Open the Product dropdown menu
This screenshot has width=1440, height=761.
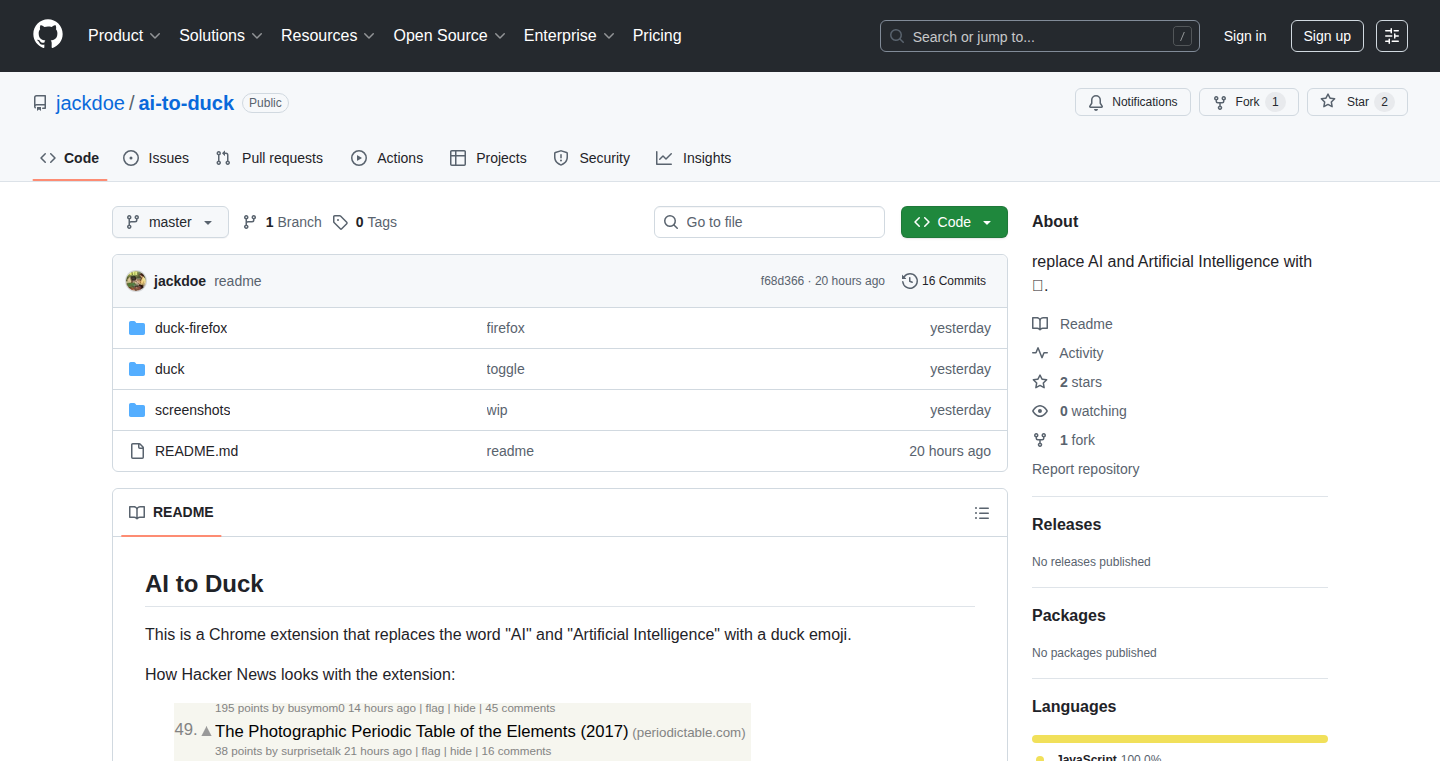124,36
